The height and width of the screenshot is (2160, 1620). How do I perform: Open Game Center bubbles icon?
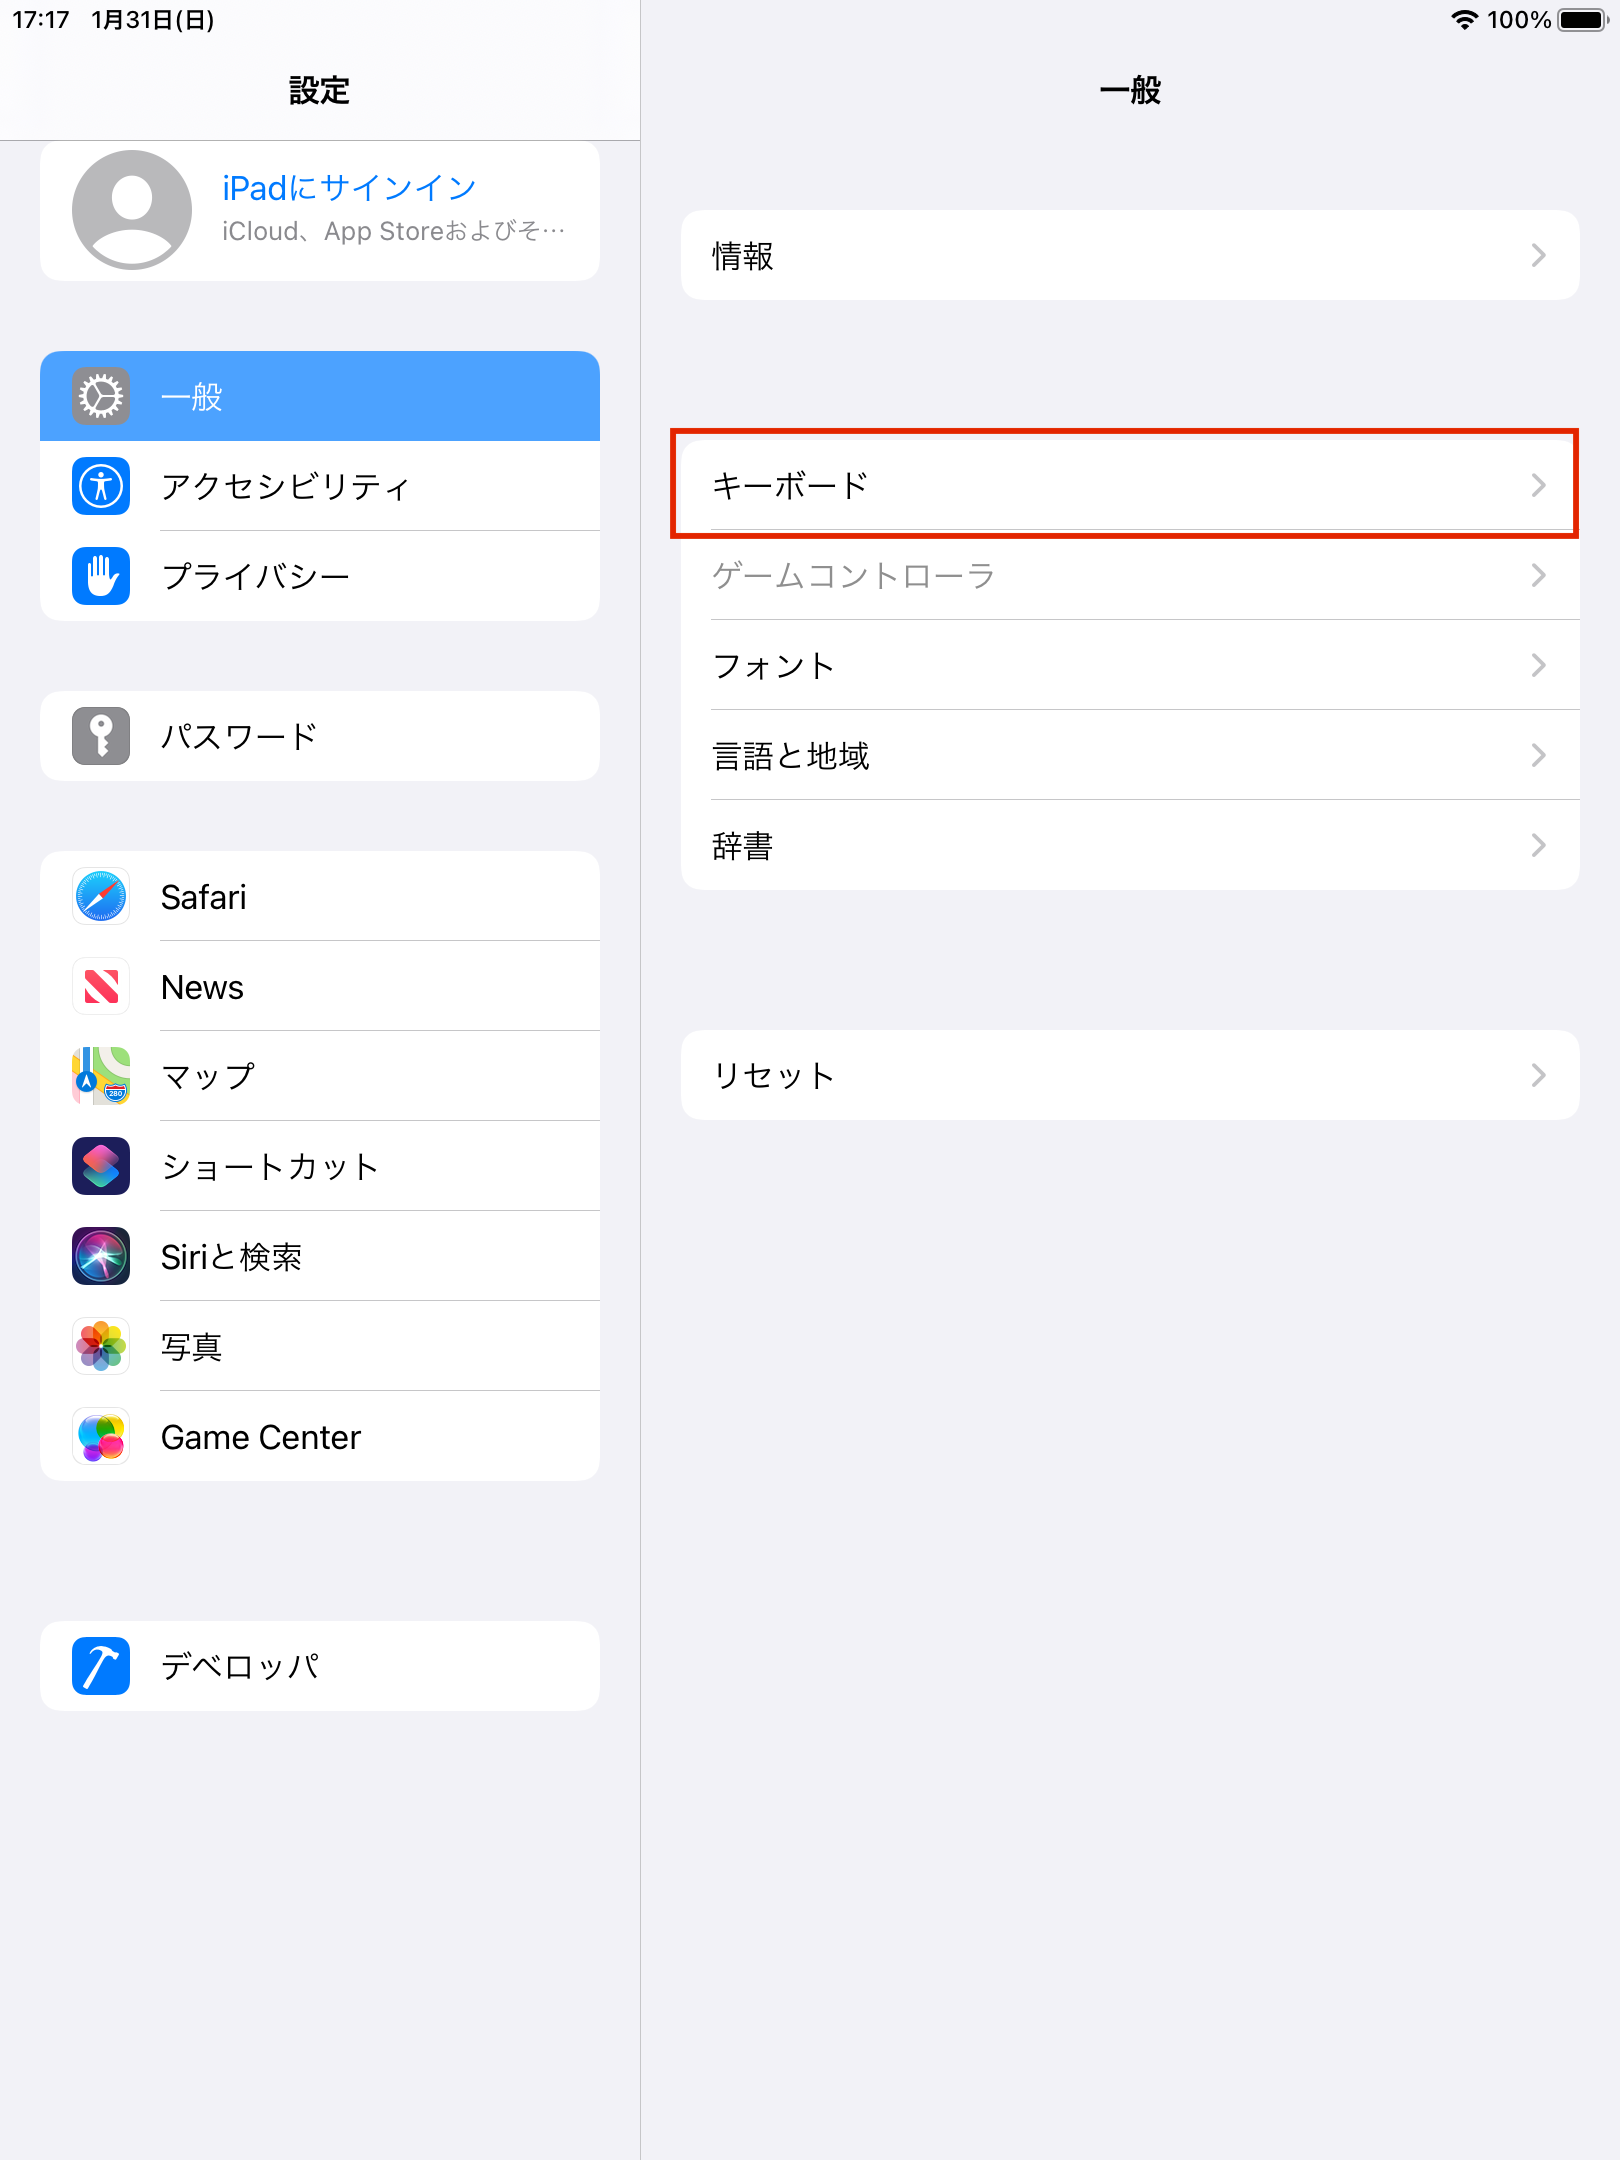tap(101, 1436)
